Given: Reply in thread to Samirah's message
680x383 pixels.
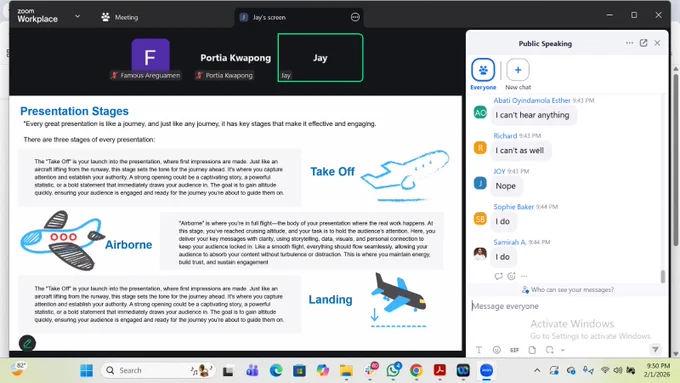Looking at the screenshot, I should (x=498, y=276).
